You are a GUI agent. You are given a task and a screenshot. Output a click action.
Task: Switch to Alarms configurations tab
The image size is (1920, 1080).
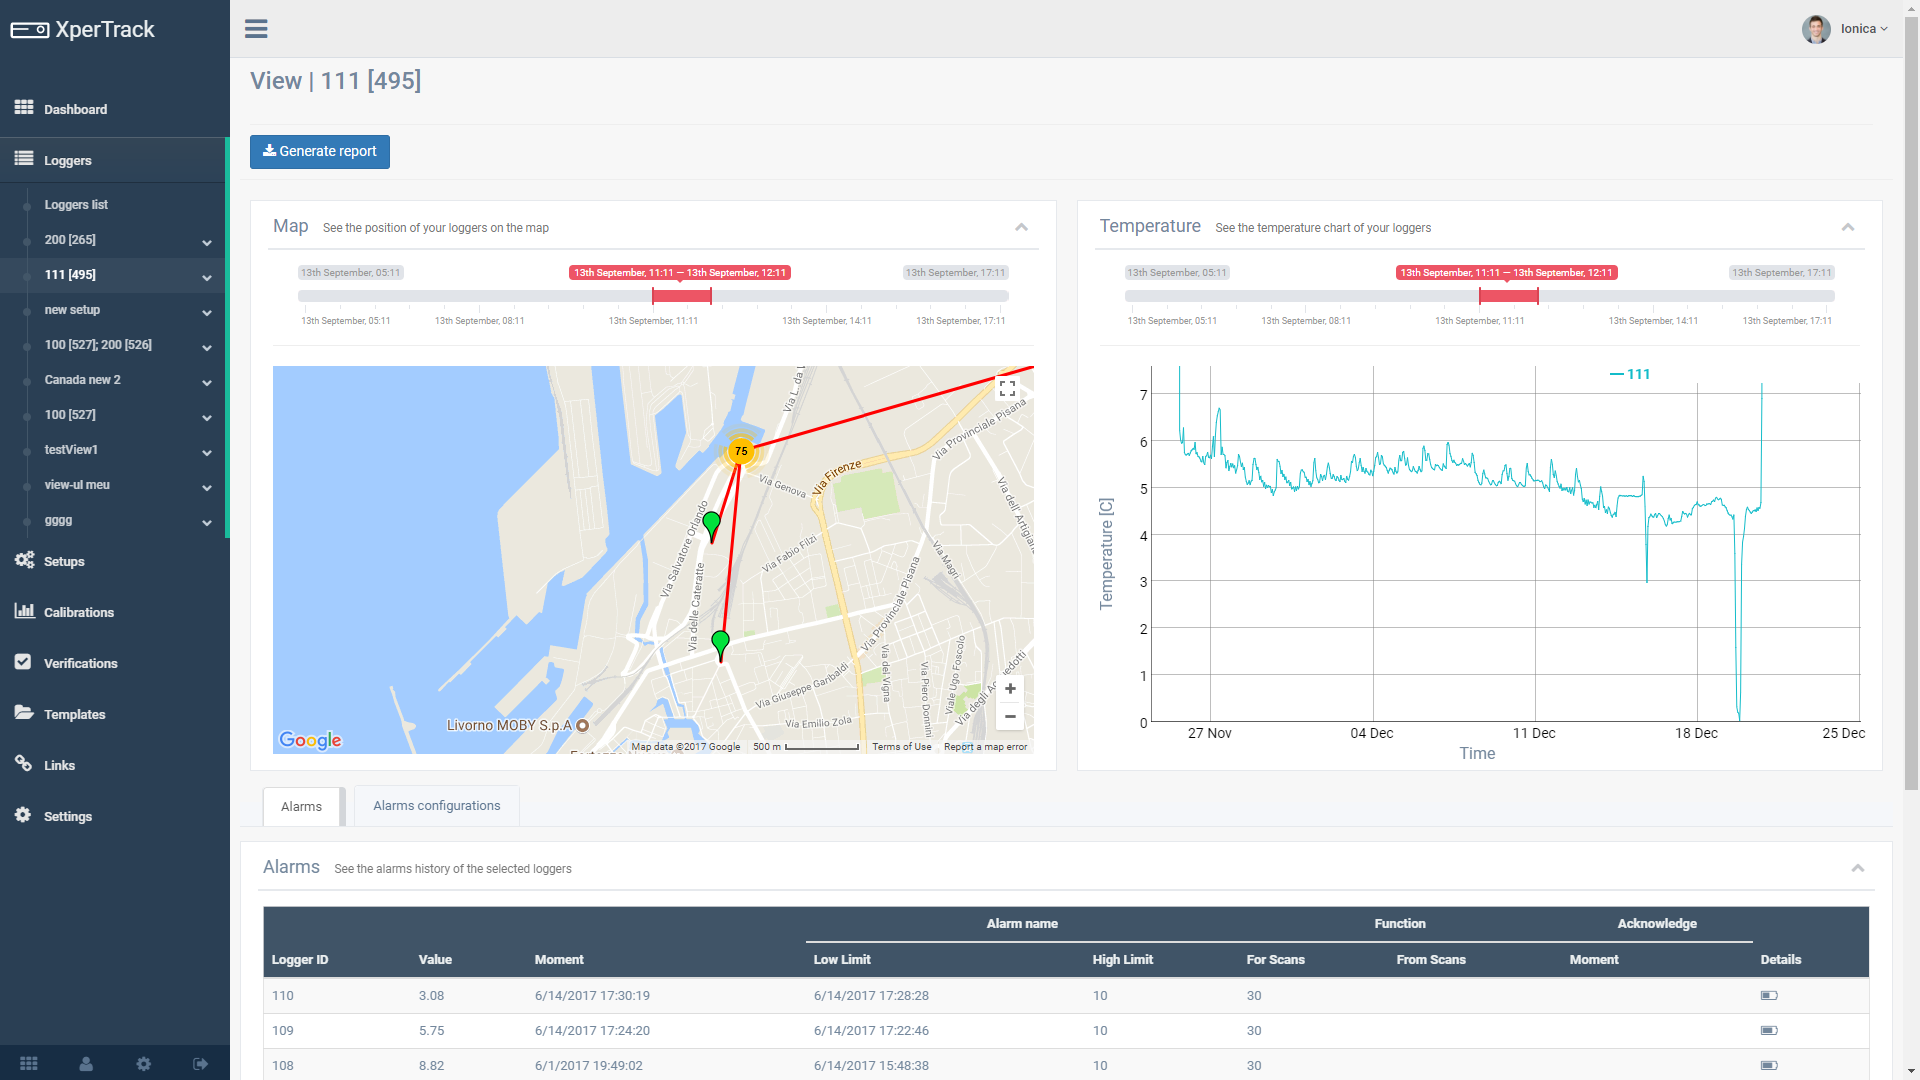click(x=436, y=806)
